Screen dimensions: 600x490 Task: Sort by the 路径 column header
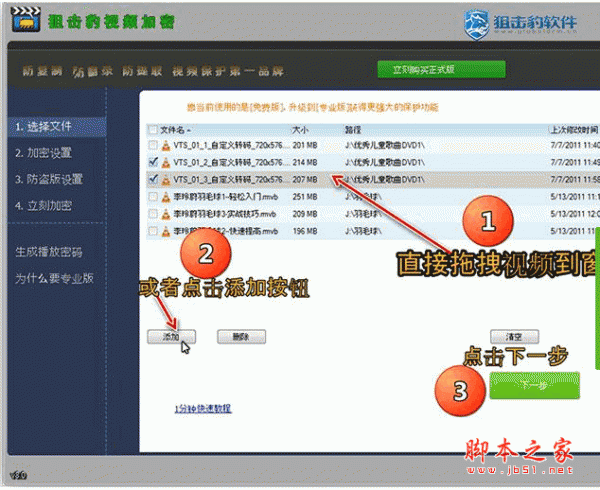click(x=352, y=130)
